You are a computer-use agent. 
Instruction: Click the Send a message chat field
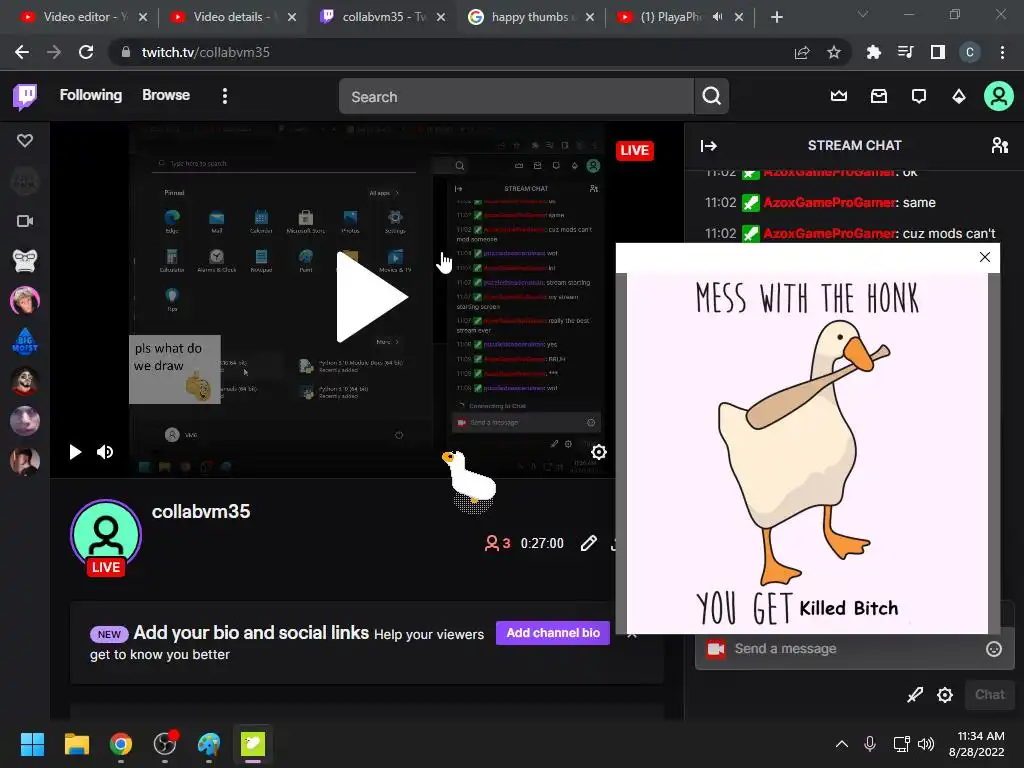tap(856, 648)
